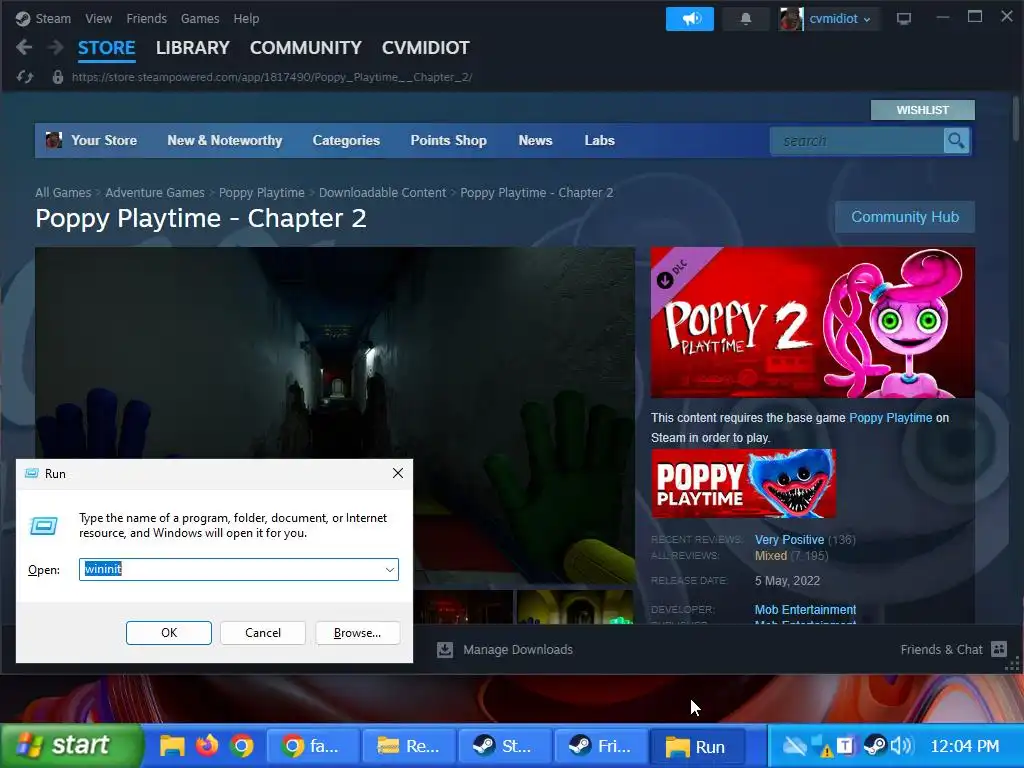Click the Steam address bar URL

click(x=272, y=77)
